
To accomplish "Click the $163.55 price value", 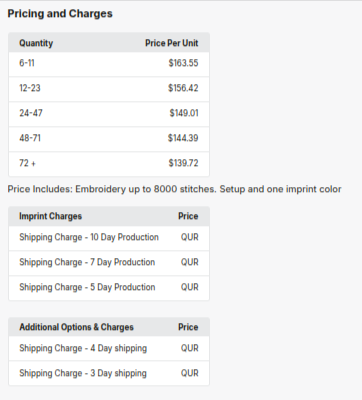I will pos(183,63).
